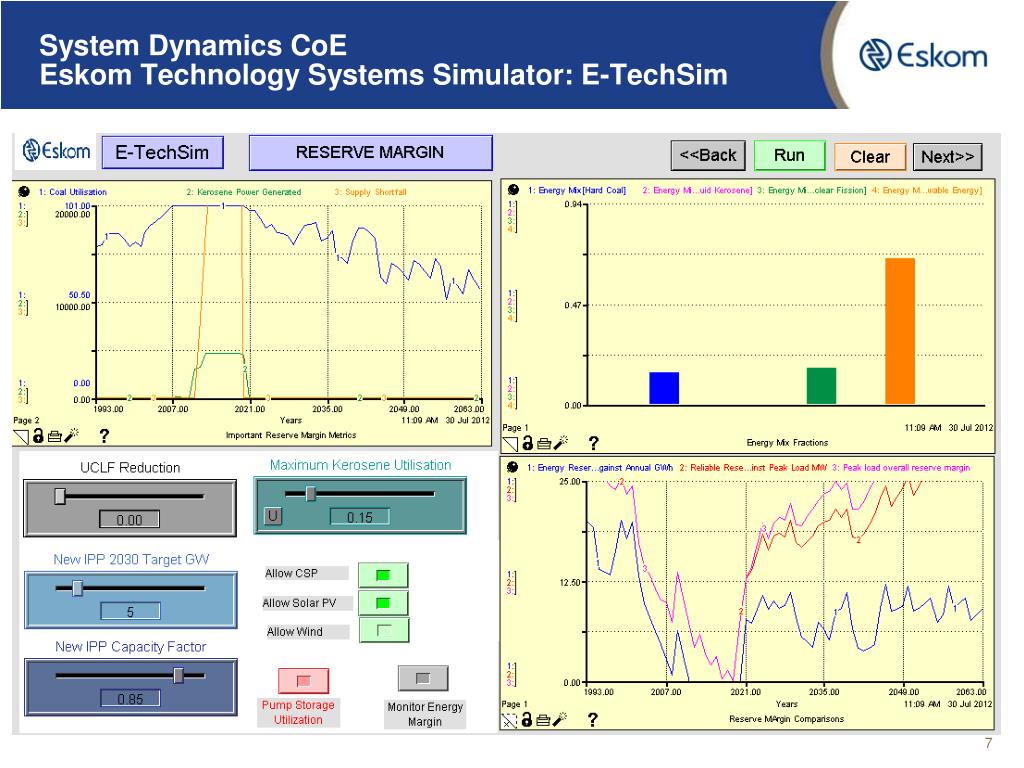Open help question mark on Reserve Margin Metrics graph
This screenshot has width=1024, height=768.
(x=104, y=436)
